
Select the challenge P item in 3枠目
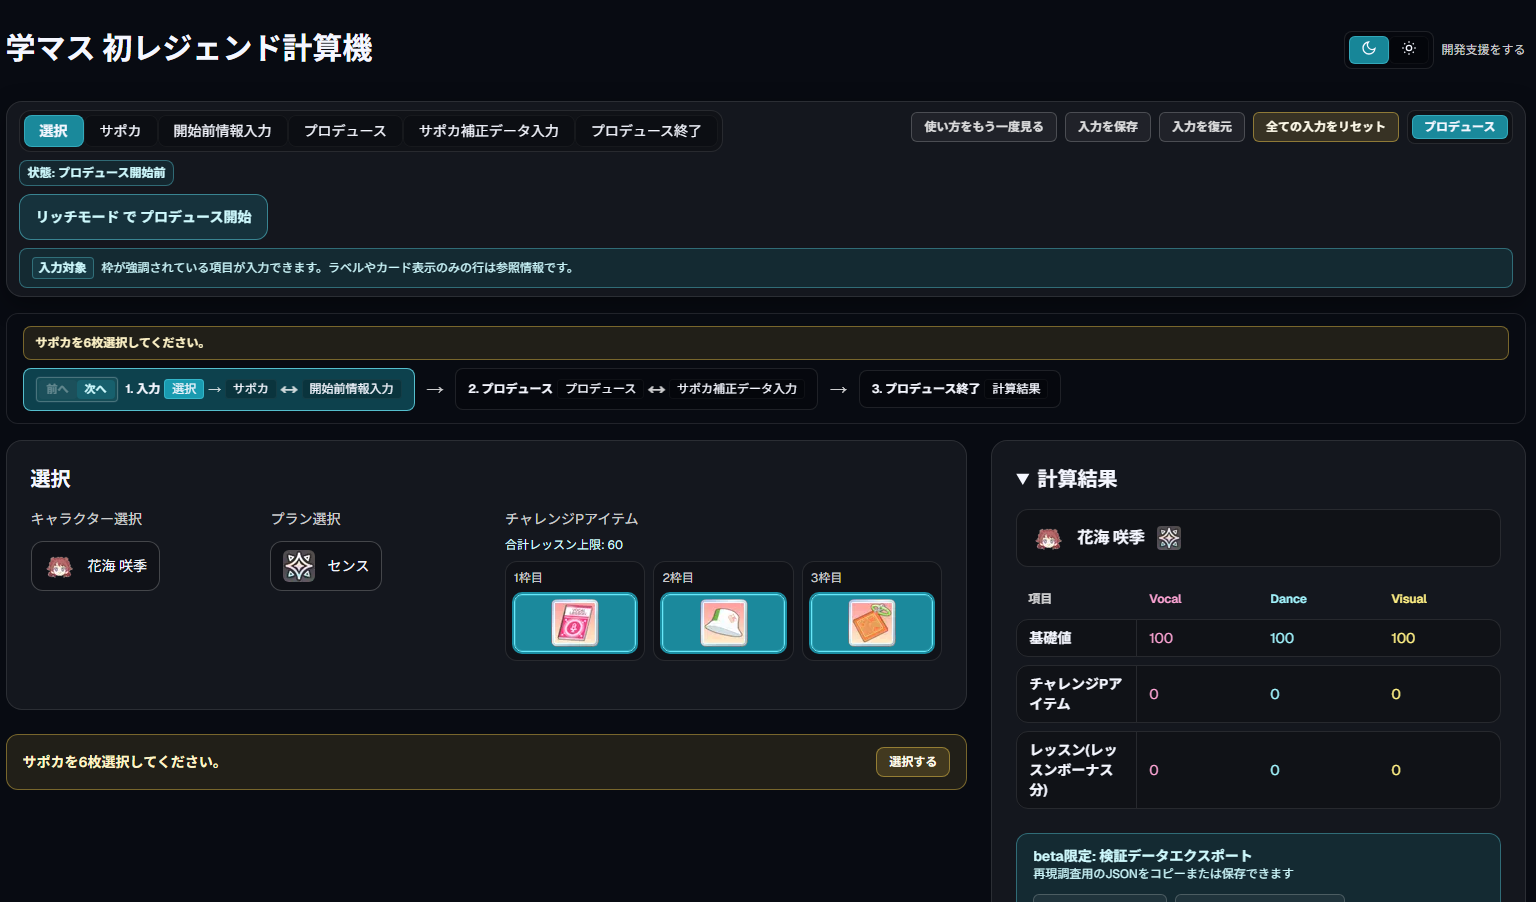click(871, 622)
